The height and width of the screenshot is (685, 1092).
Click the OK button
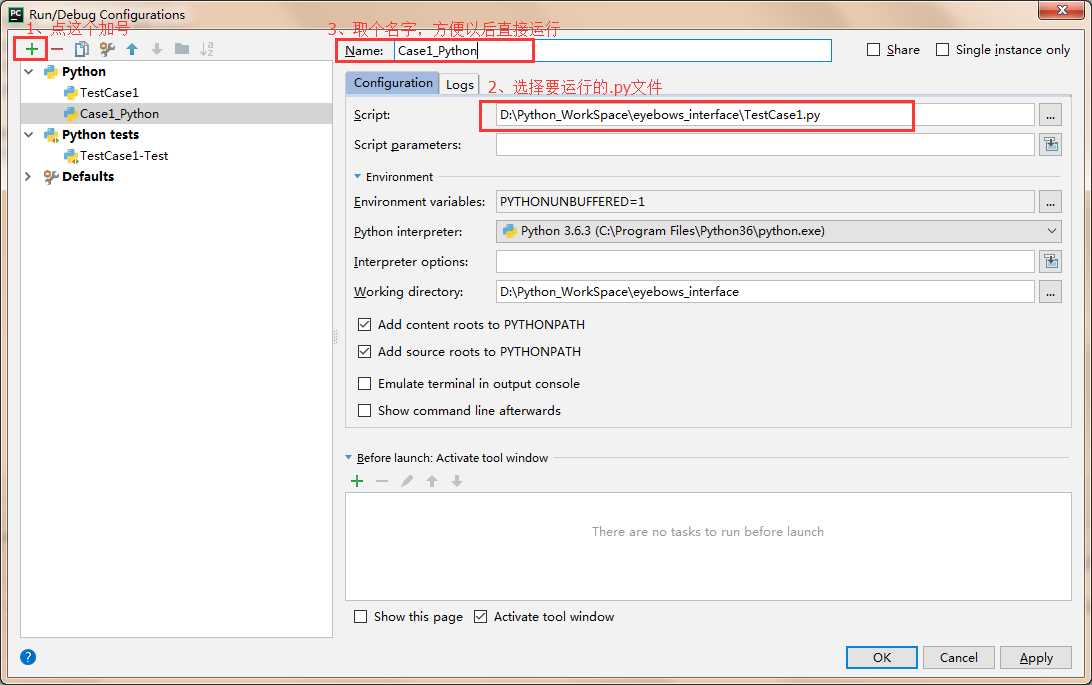[x=882, y=657]
